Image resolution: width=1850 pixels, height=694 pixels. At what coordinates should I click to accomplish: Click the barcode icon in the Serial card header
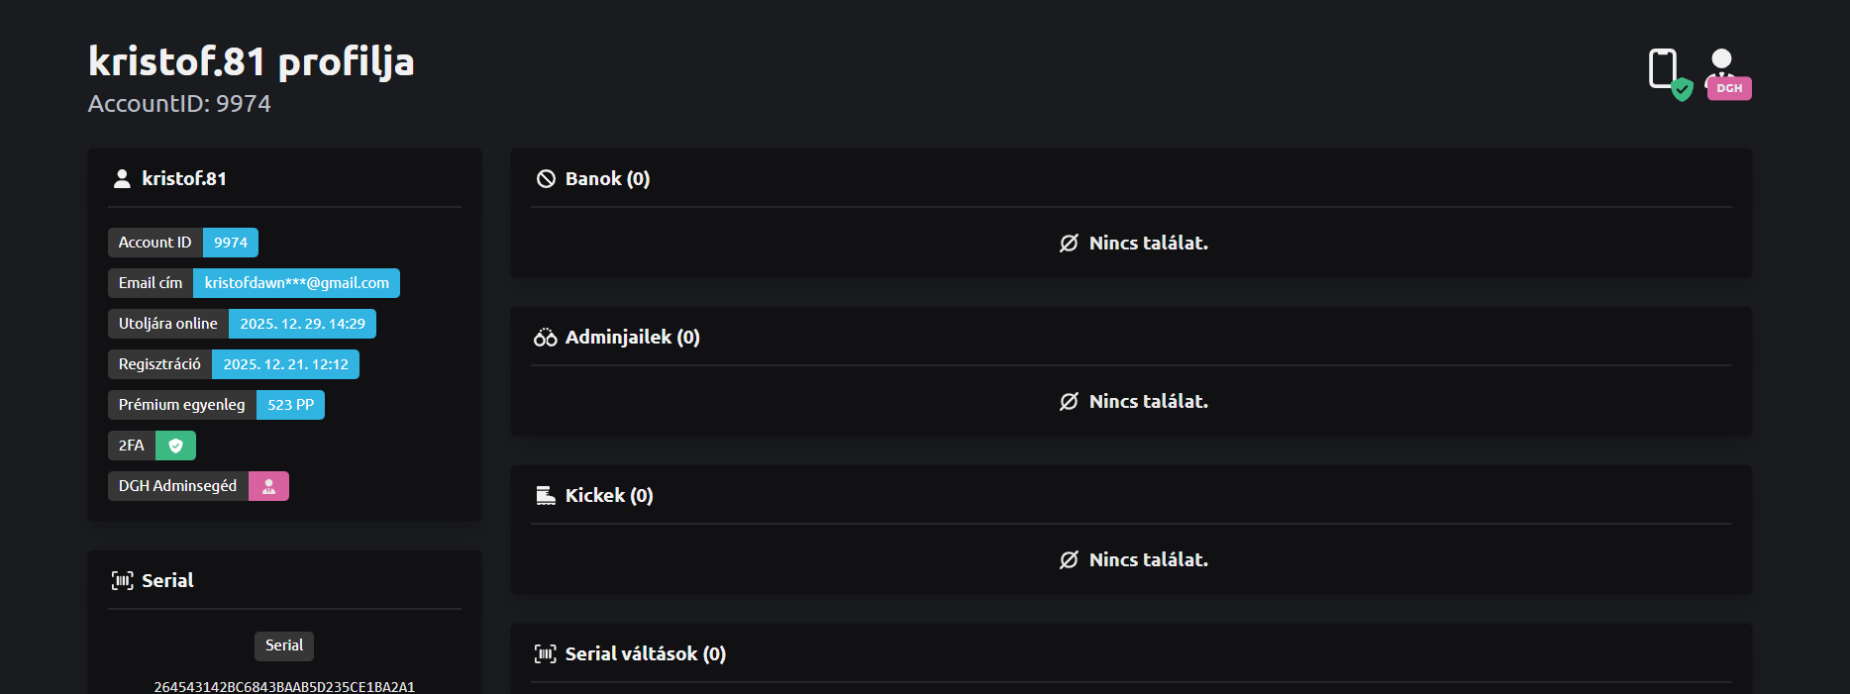coord(122,581)
